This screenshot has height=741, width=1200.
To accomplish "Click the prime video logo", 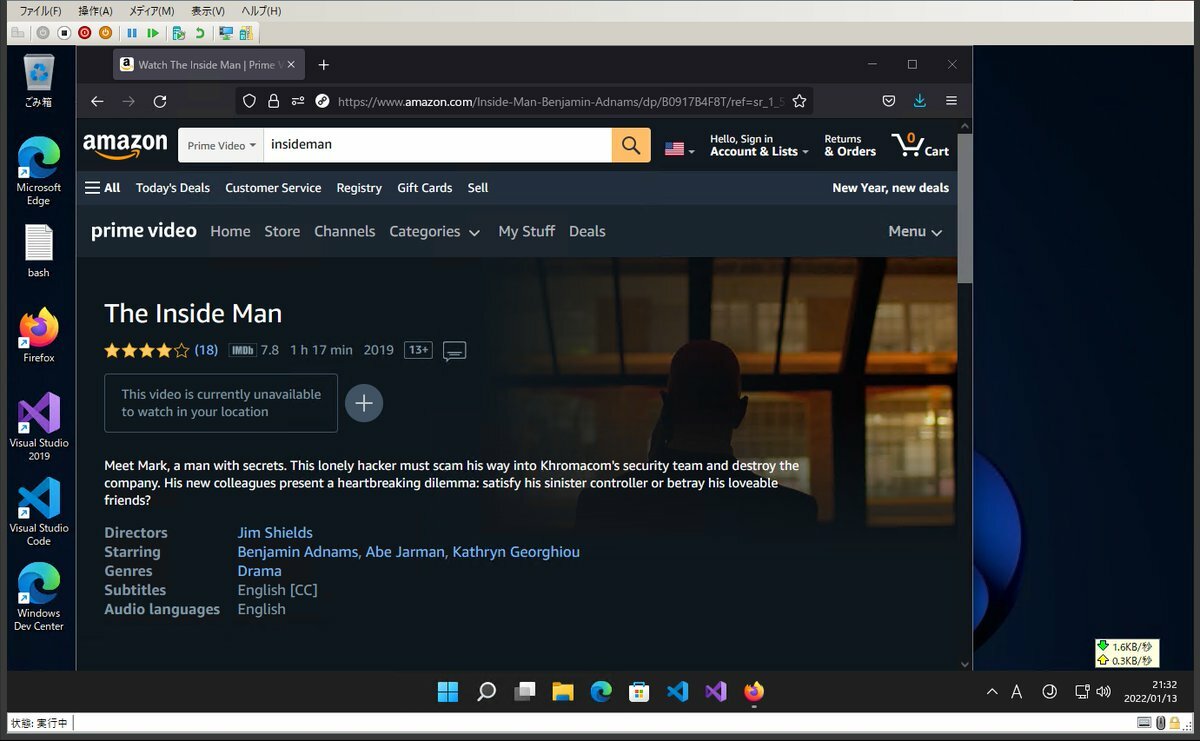I will [144, 231].
